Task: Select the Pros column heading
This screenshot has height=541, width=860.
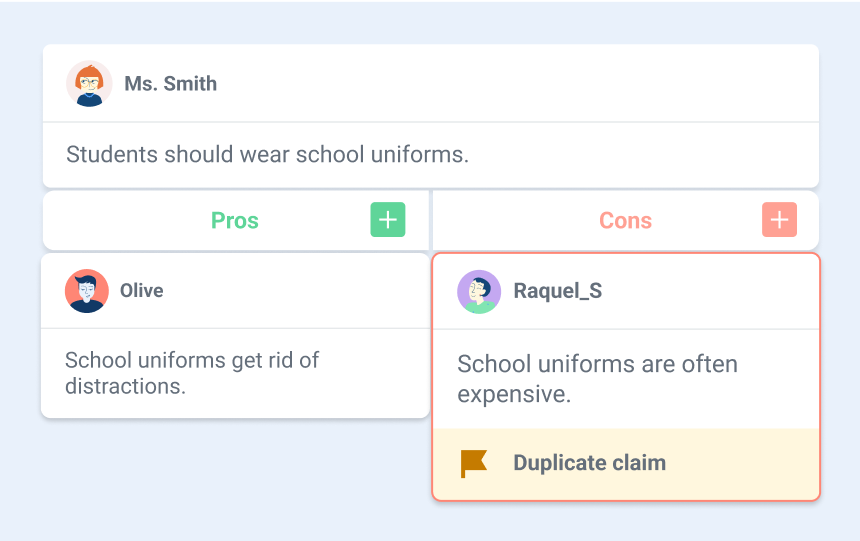Action: (235, 221)
